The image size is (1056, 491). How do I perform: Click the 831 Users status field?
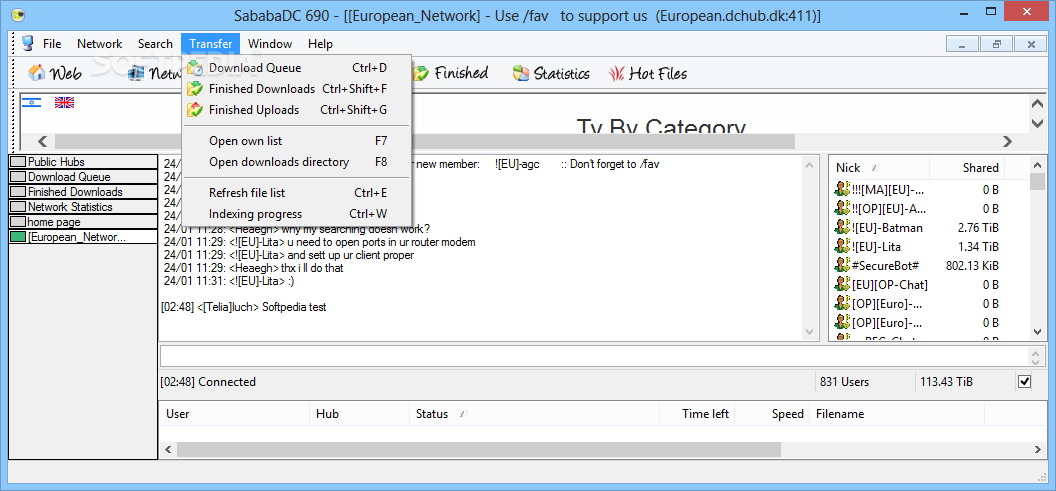coord(864,382)
